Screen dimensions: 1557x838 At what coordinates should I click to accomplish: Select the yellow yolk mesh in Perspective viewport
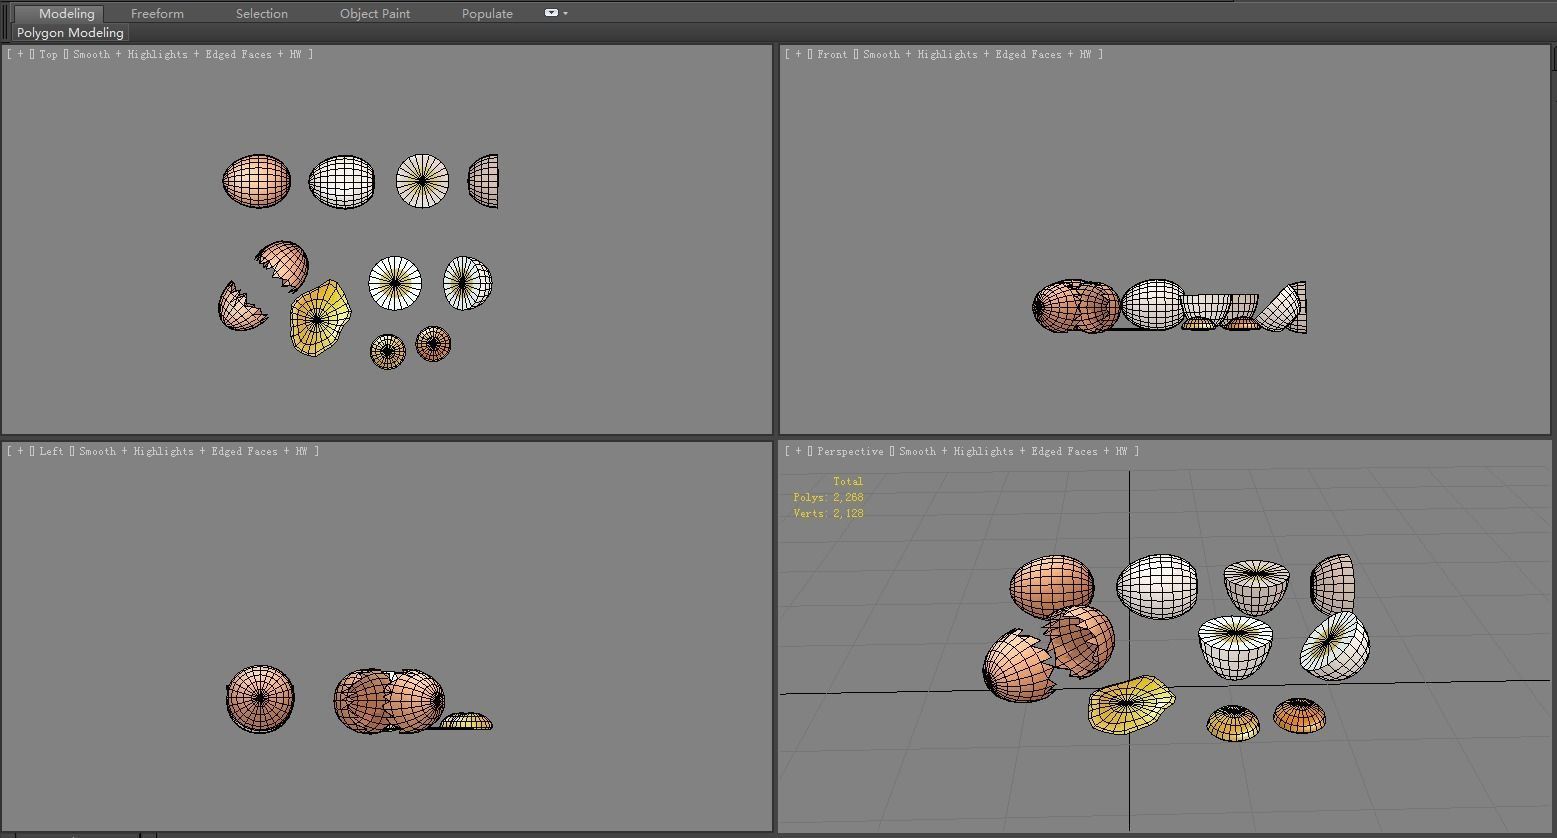1131,705
